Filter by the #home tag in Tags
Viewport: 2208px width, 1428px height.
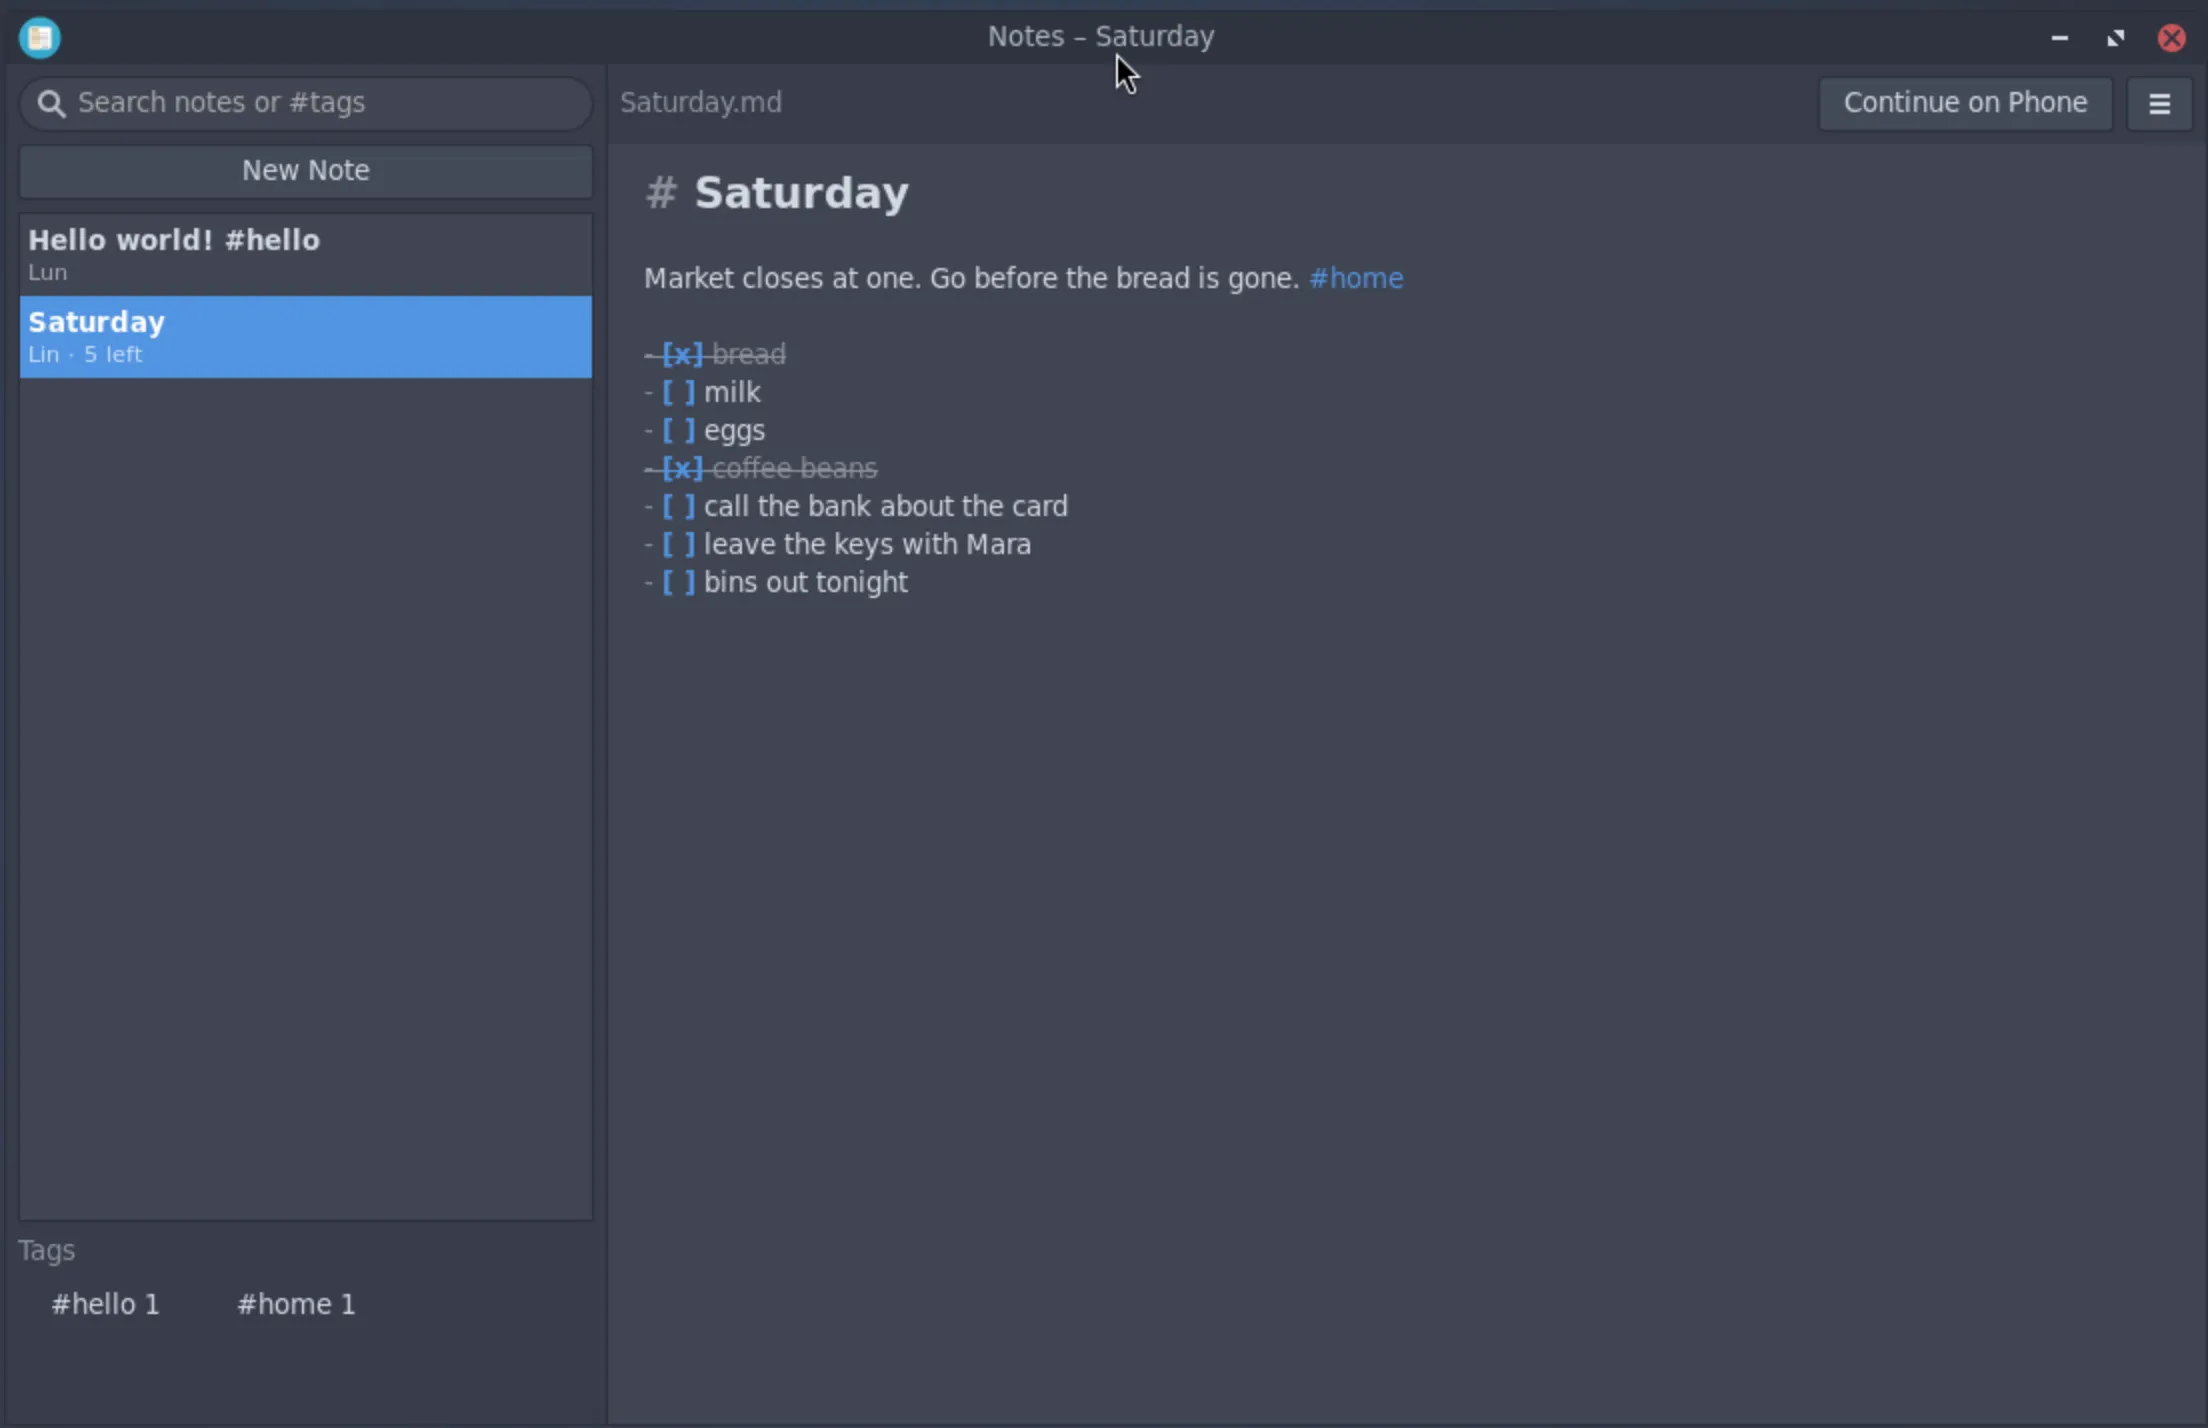(296, 1304)
